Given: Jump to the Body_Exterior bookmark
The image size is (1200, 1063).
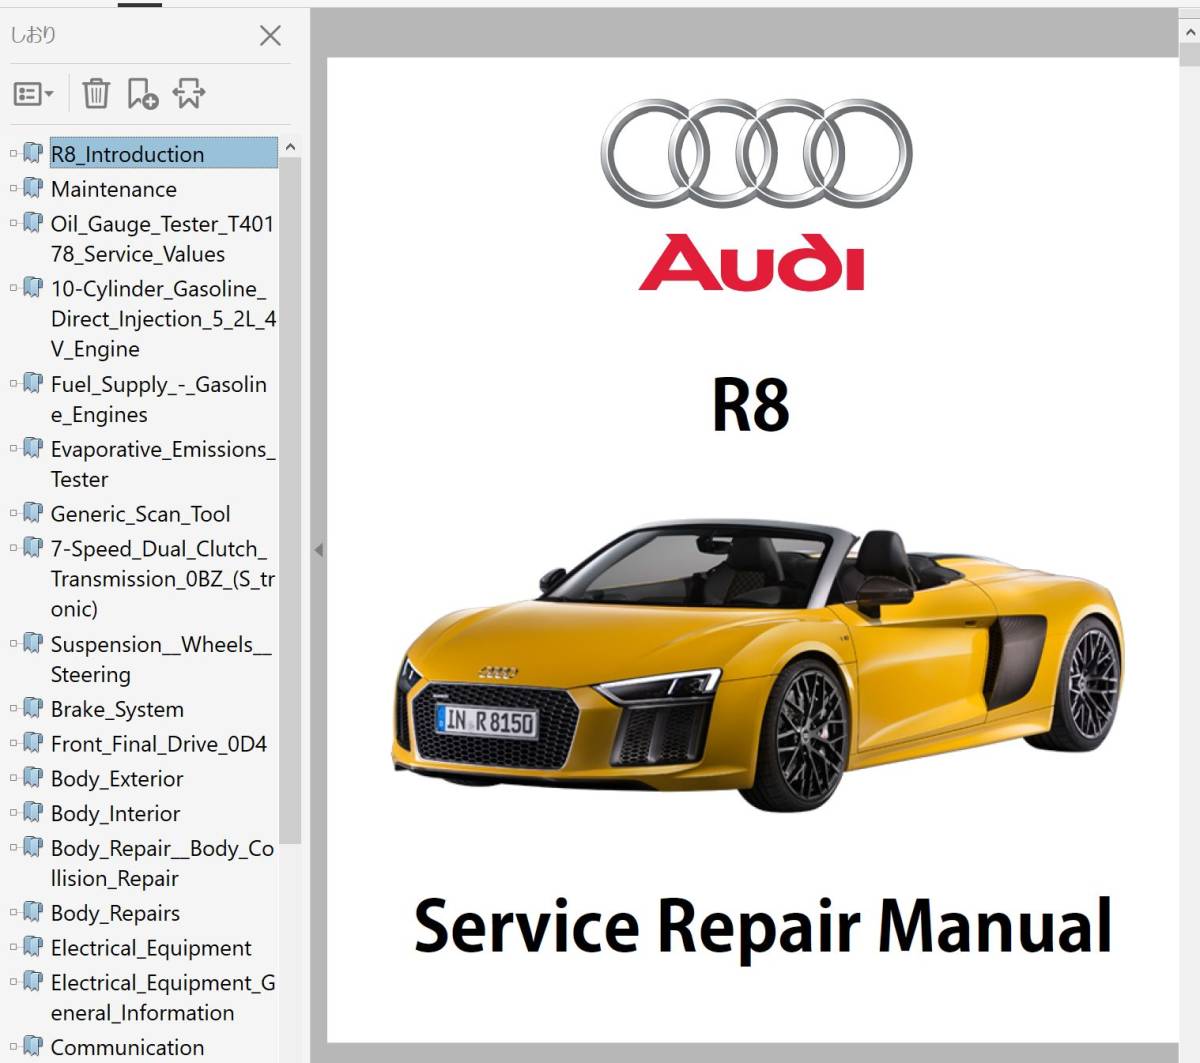Looking at the screenshot, I should (118, 779).
